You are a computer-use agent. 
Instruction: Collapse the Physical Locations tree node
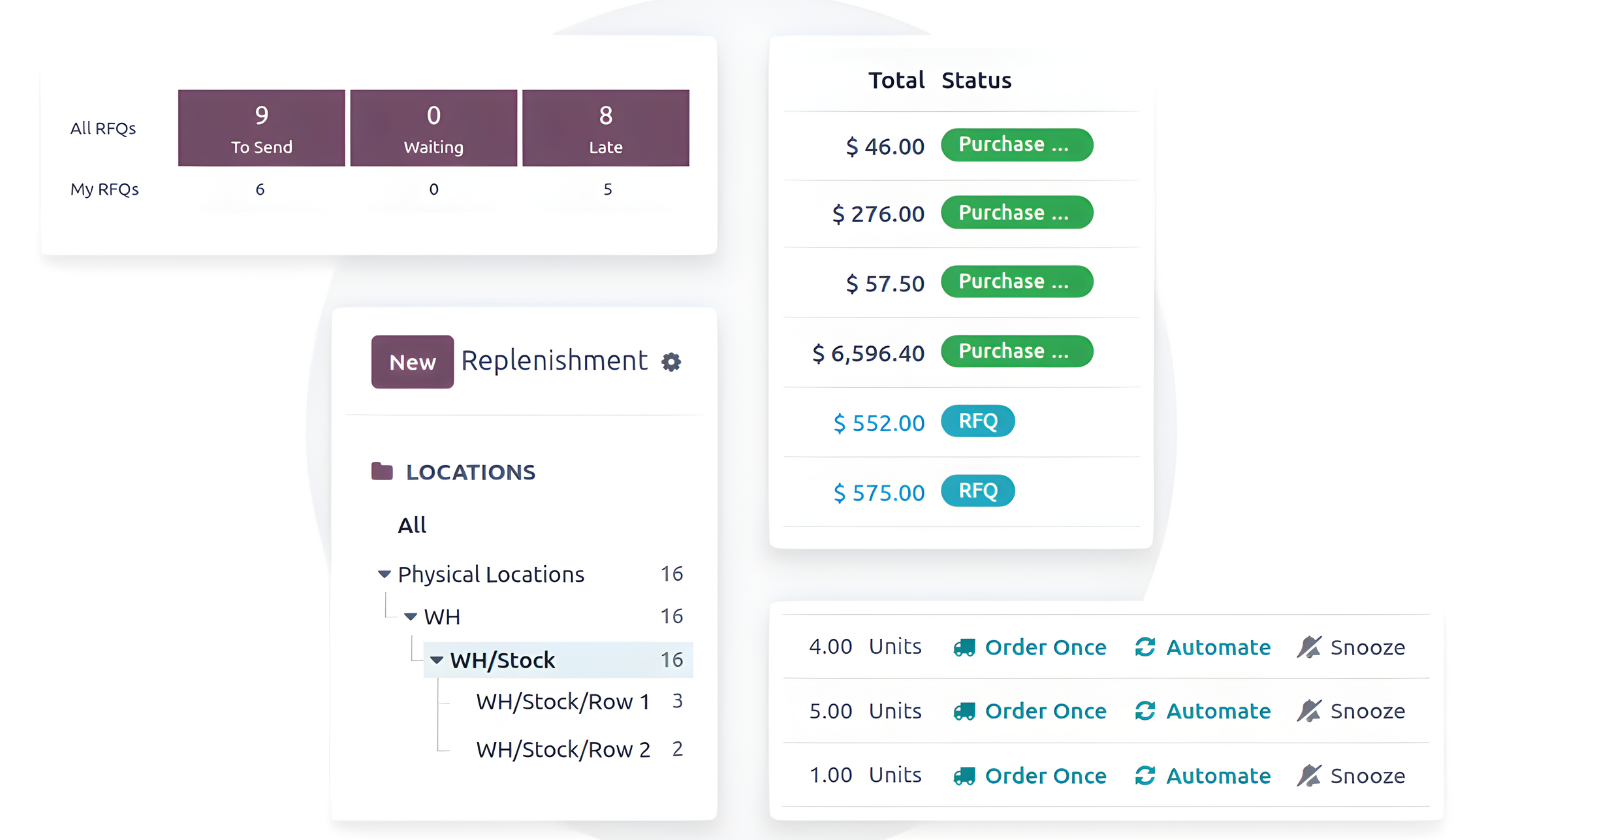[x=384, y=574]
